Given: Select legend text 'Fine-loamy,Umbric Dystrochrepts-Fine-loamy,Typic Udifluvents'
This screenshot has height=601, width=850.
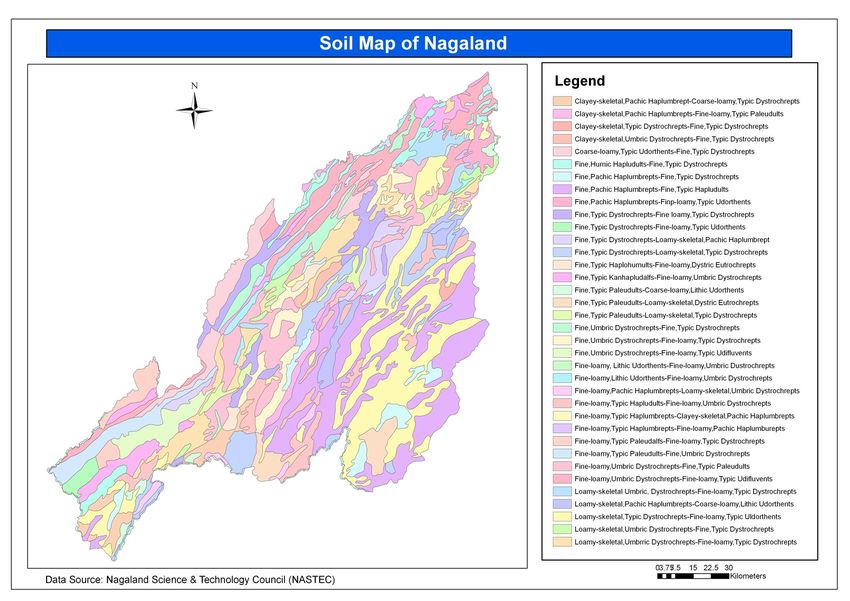Looking at the screenshot, I should [674, 479].
